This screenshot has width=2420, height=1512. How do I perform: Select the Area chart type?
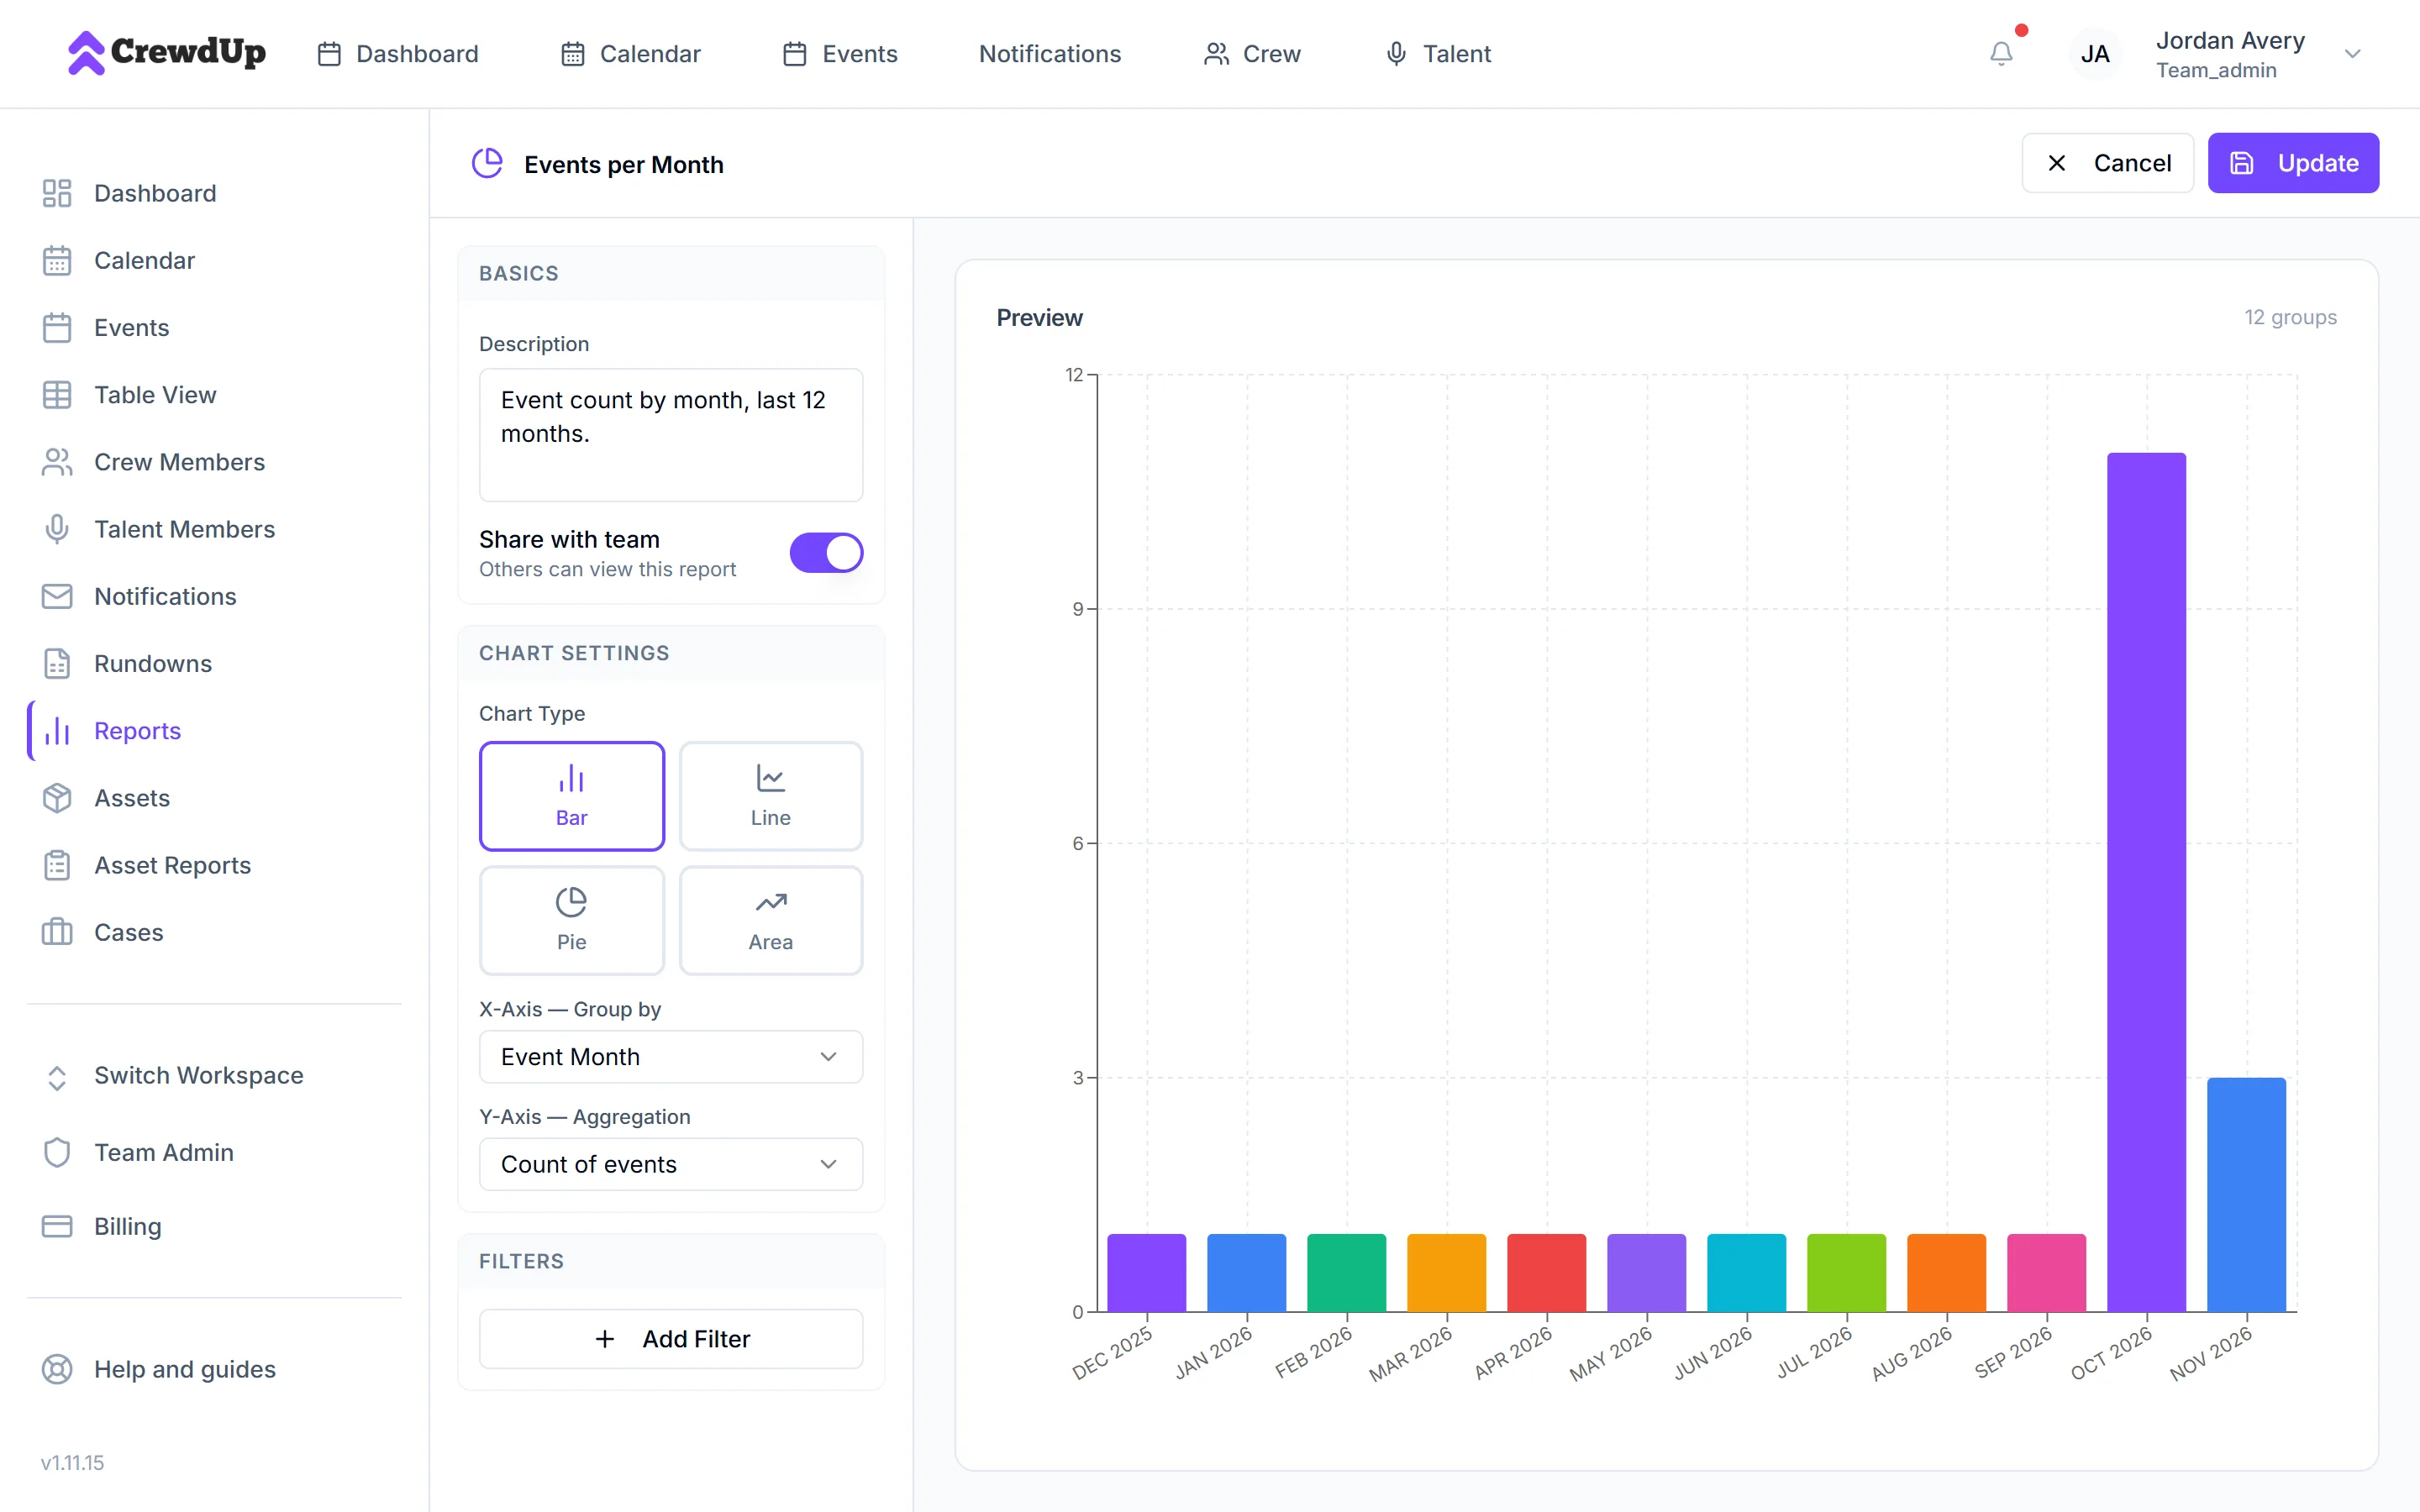pos(770,920)
